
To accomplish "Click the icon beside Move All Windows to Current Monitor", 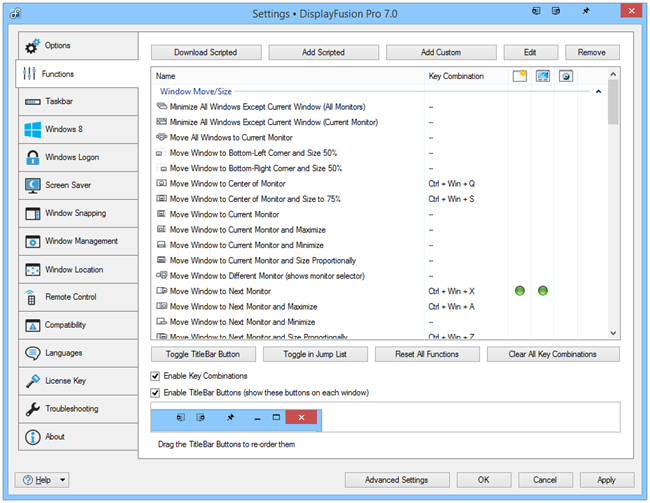I will (x=161, y=137).
